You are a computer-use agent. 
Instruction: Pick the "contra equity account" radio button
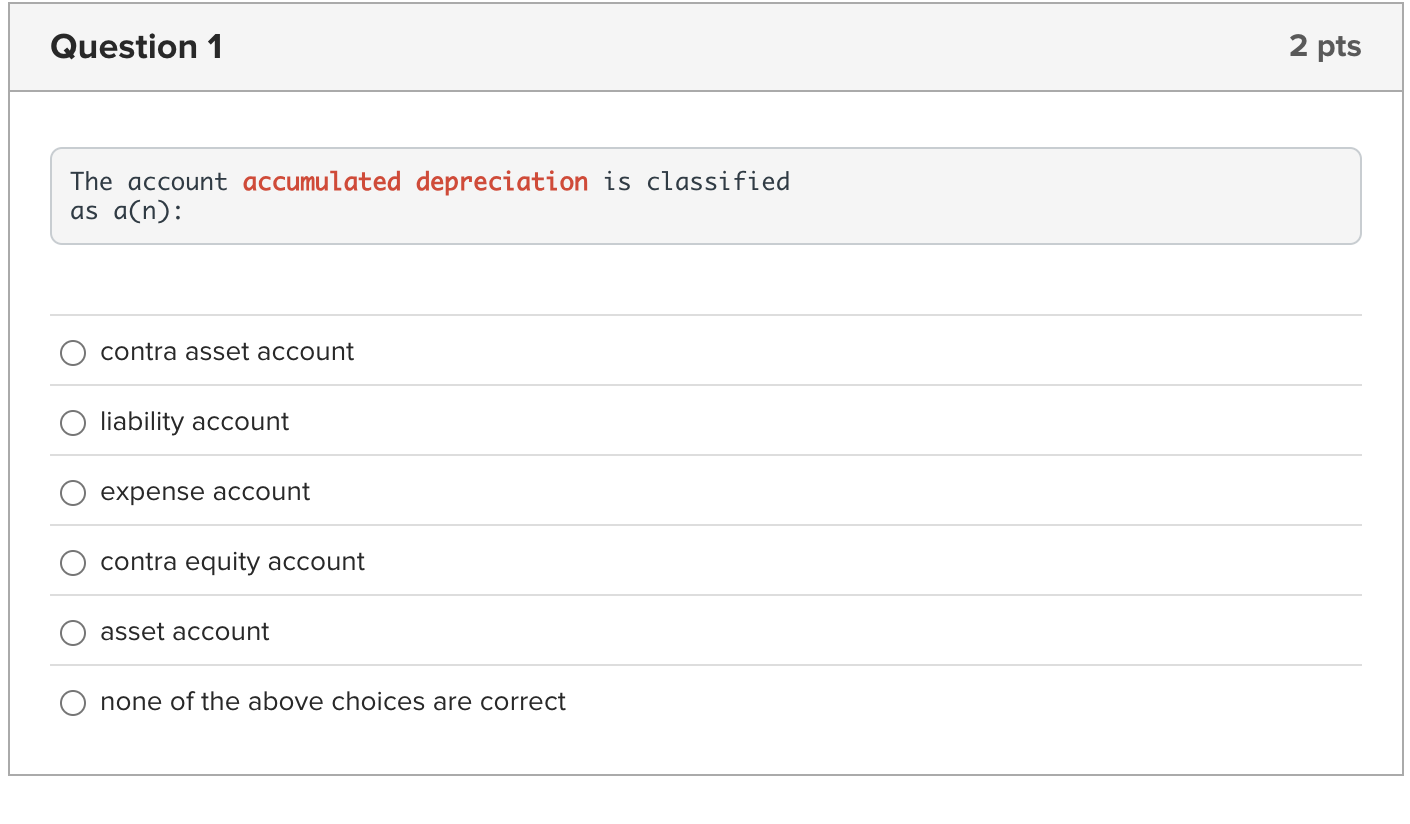point(73,562)
